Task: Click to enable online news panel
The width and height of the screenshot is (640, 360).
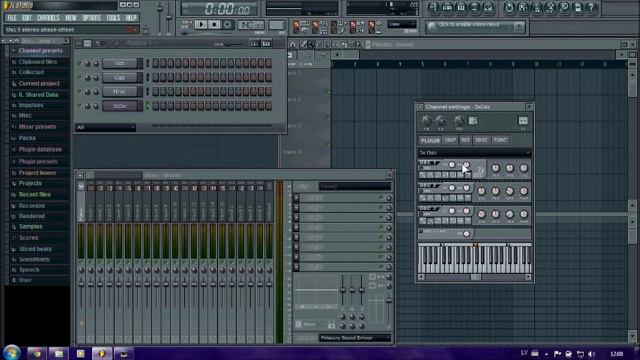Action: click(475, 27)
